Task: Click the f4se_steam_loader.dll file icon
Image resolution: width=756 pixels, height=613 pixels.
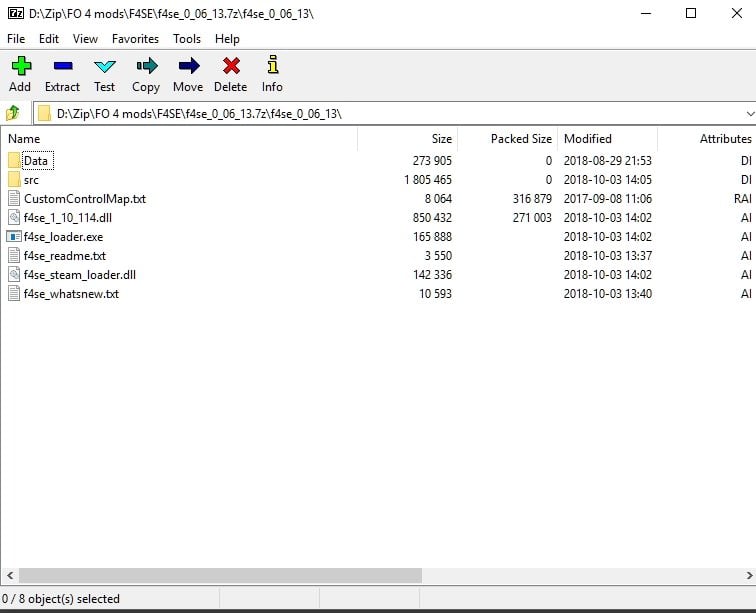Action: point(14,274)
